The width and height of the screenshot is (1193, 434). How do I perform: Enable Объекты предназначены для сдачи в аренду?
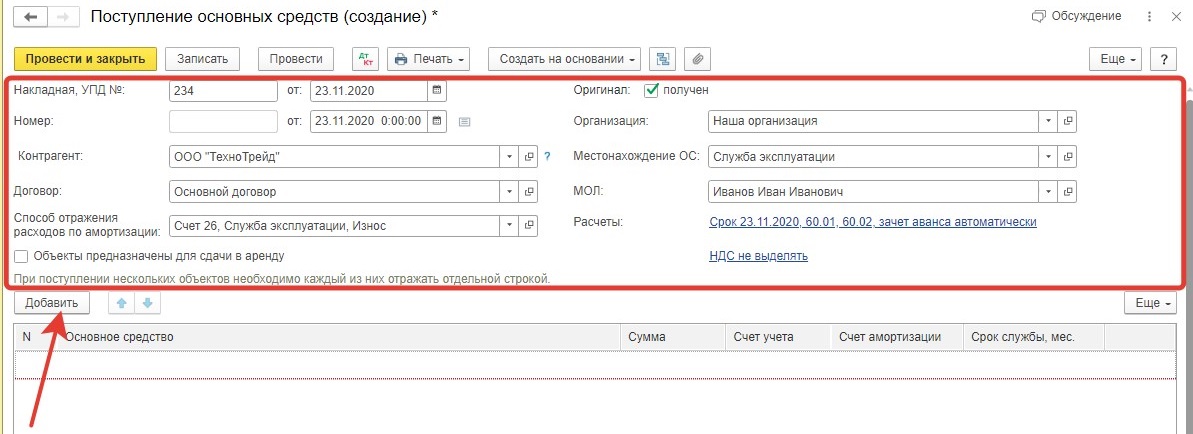tap(21, 257)
